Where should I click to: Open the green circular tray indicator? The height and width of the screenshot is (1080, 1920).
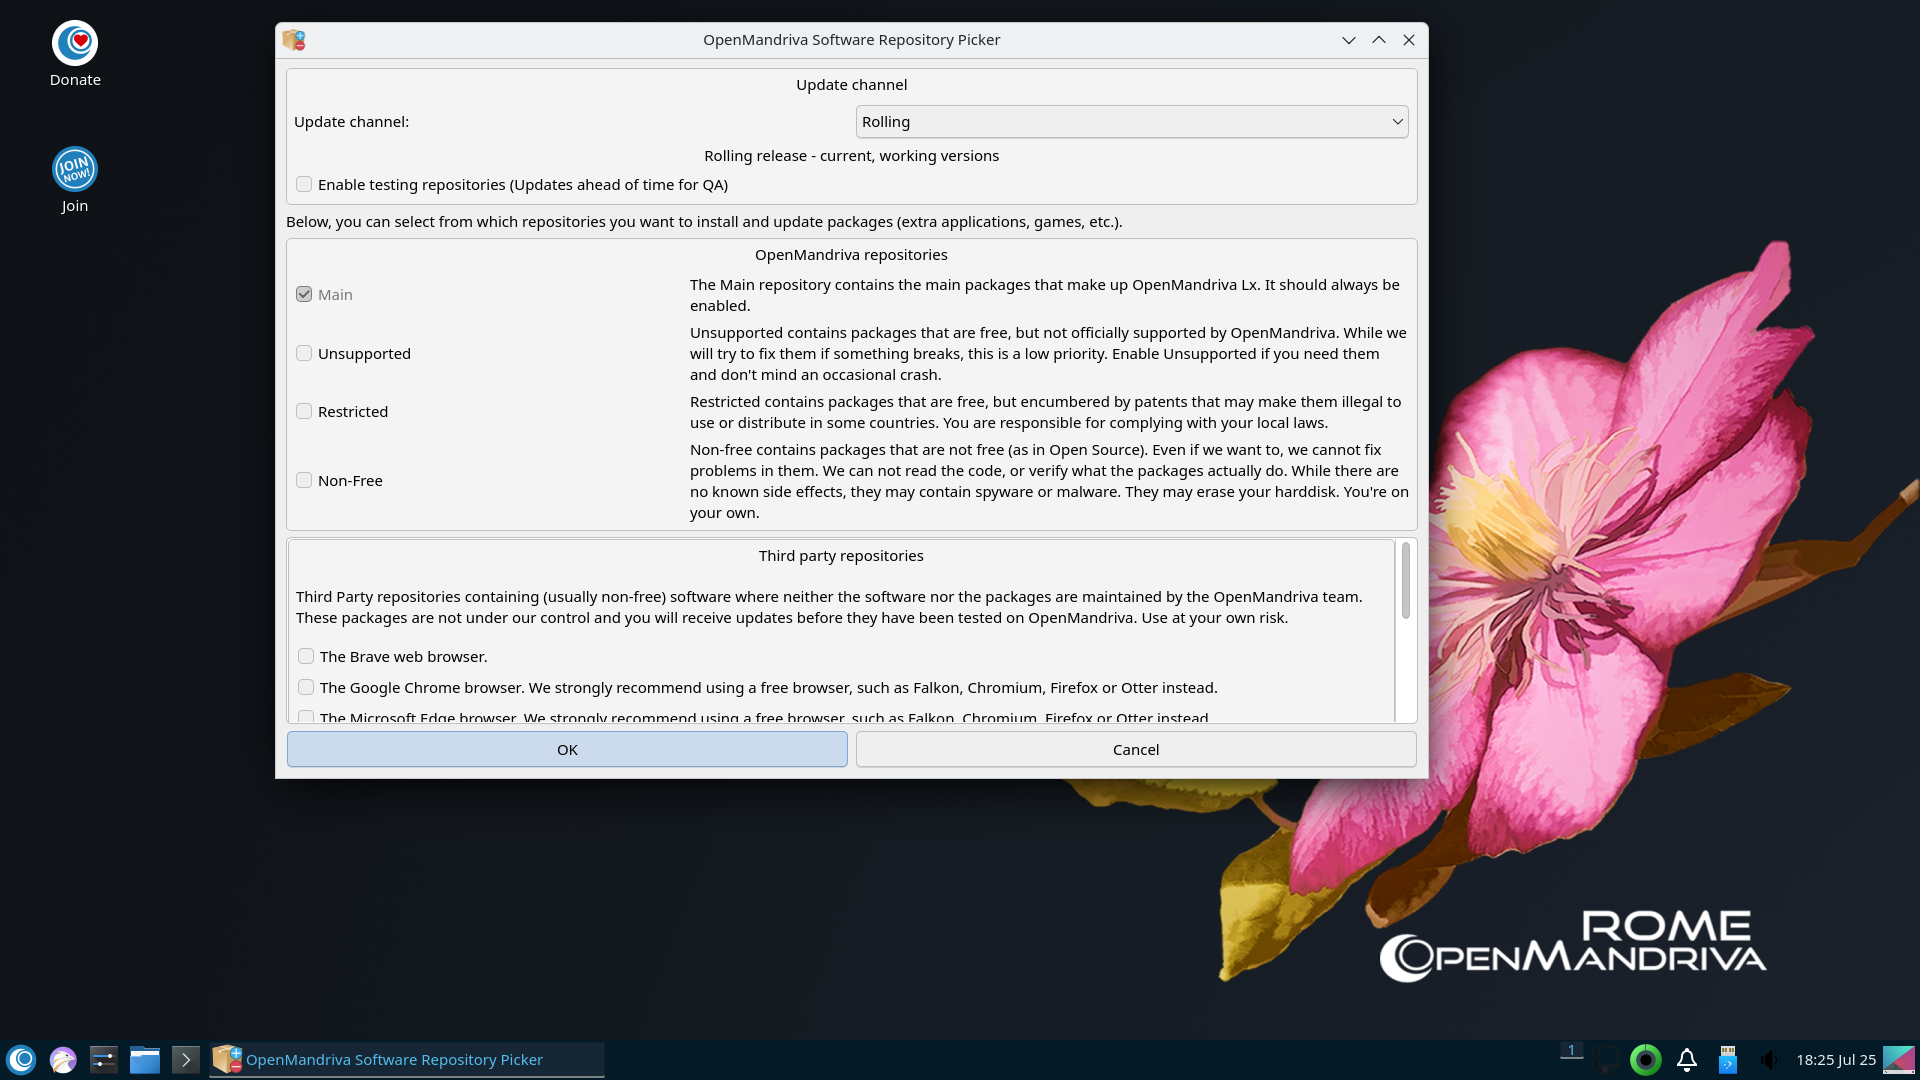click(x=1646, y=1060)
